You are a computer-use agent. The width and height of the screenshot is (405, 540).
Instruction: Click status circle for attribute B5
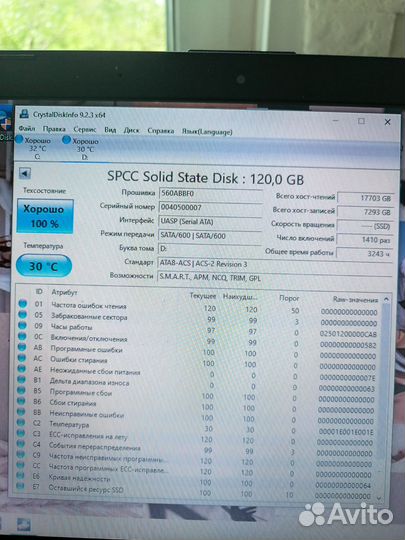click(21, 390)
